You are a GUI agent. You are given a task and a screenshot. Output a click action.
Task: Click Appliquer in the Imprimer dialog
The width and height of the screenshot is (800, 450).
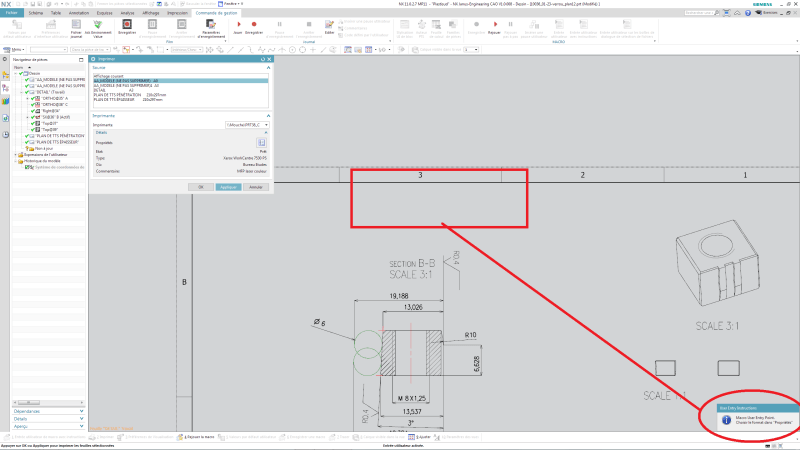228,187
